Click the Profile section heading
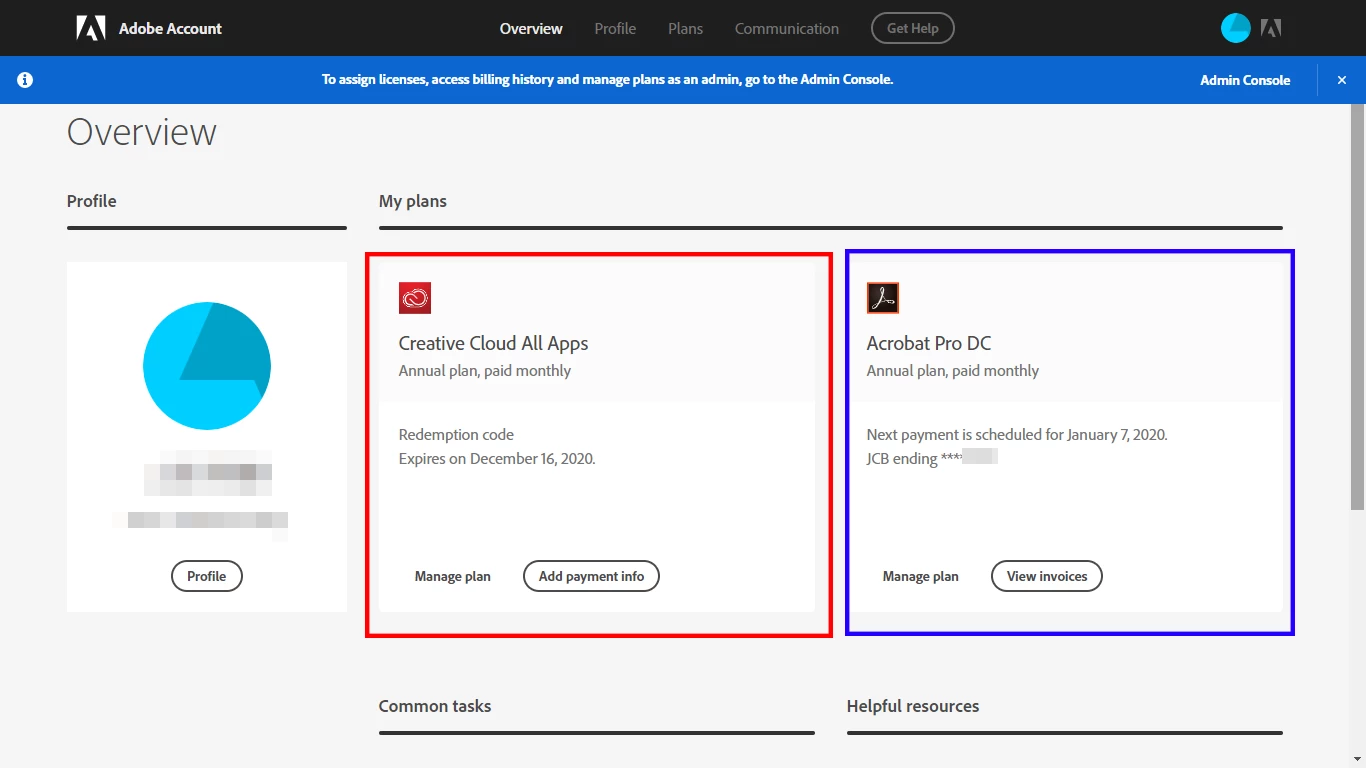This screenshot has height=768, width=1366. [x=92, y=201]
